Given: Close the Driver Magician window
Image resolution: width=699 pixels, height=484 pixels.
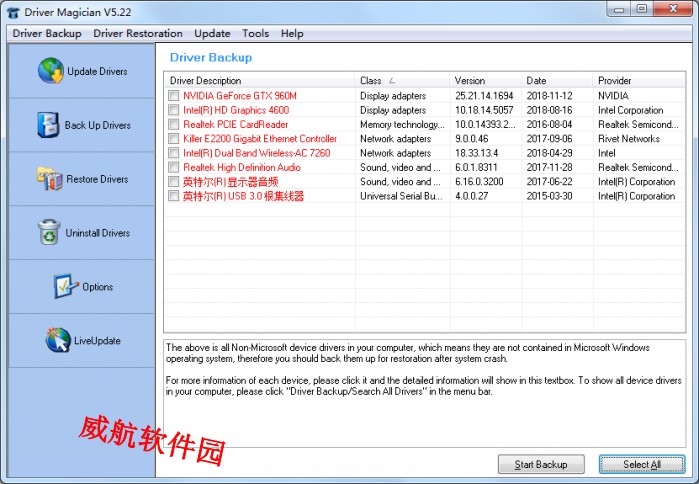Looking at the screenshot, I should click(674, 9).
